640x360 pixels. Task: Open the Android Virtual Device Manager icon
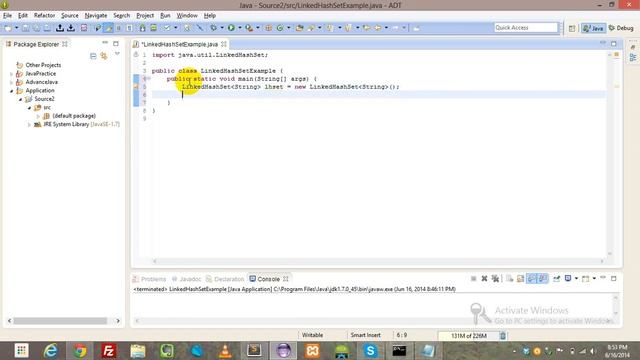pos(153,28)
